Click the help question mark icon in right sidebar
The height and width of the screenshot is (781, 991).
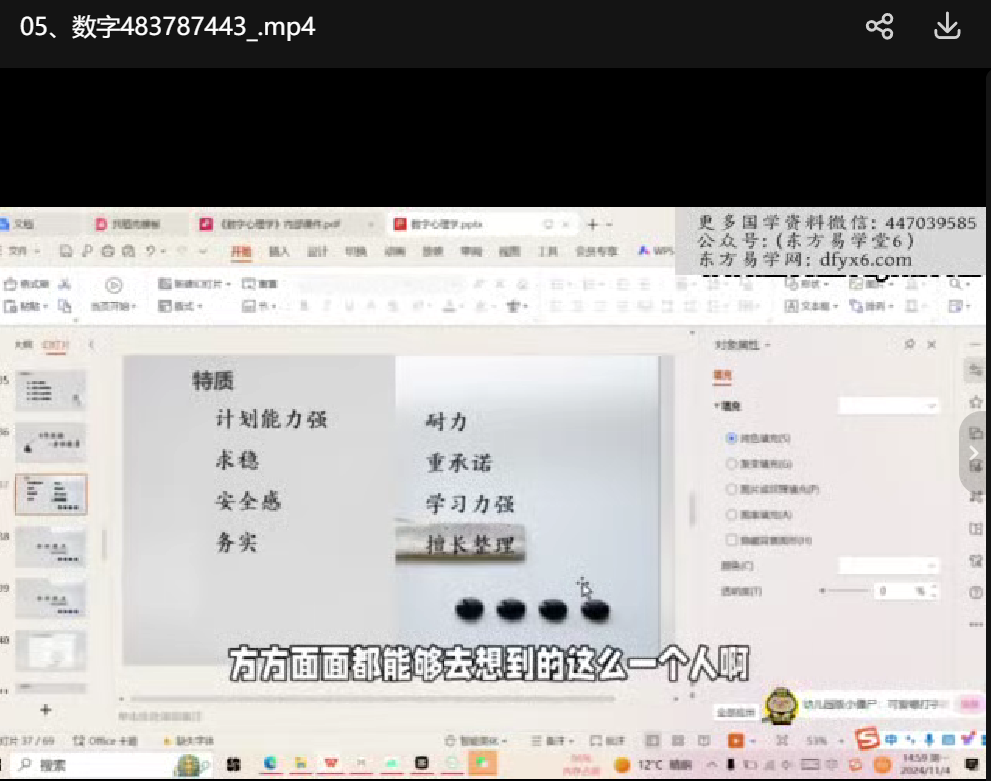click(975, 592)
